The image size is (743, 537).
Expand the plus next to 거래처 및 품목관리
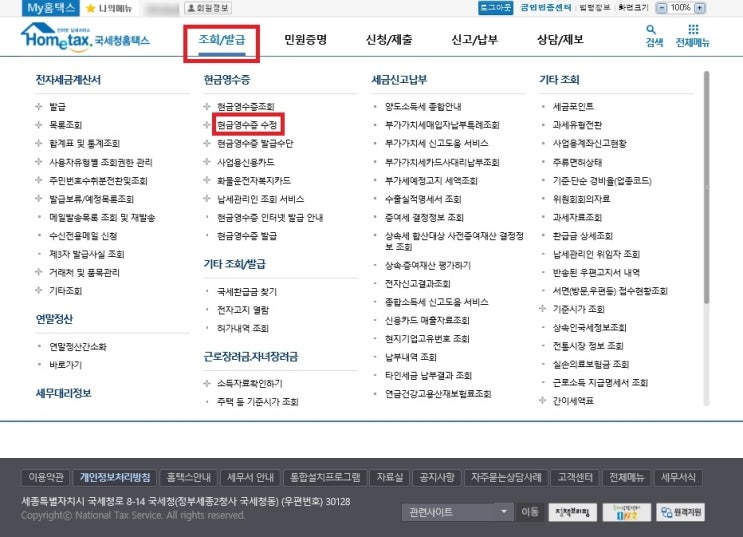39,272
